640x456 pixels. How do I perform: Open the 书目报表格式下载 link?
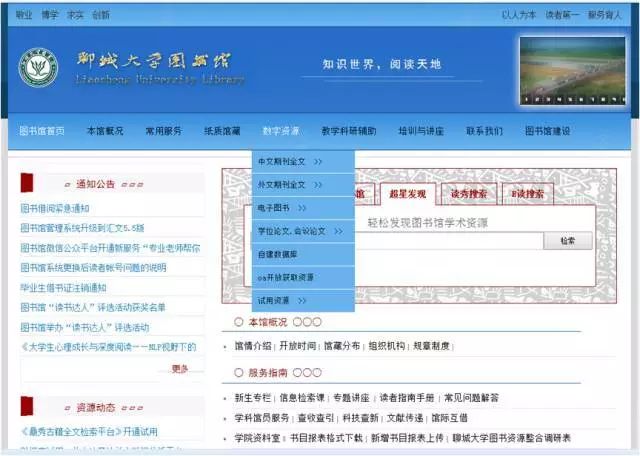click(326, 438)
